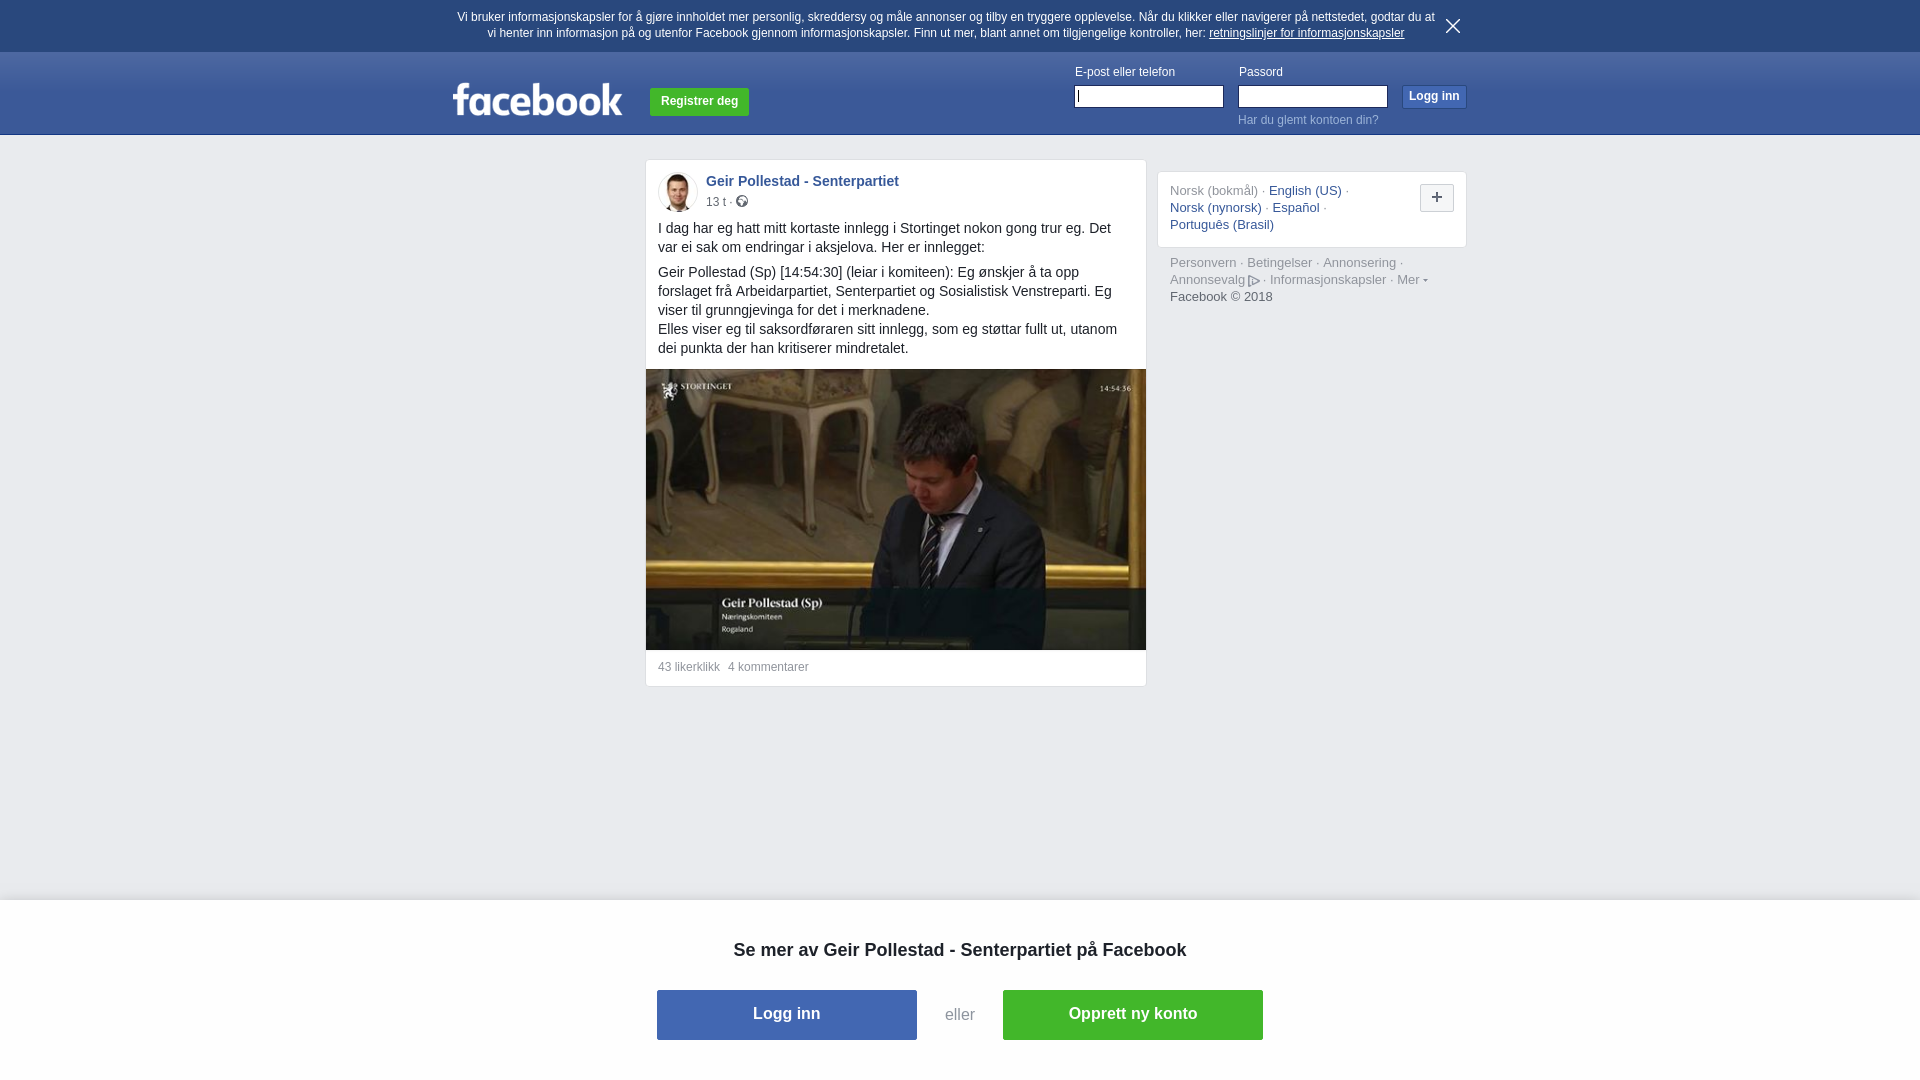Switch language to Norsk (nynorsk)

click(1216, 208)
